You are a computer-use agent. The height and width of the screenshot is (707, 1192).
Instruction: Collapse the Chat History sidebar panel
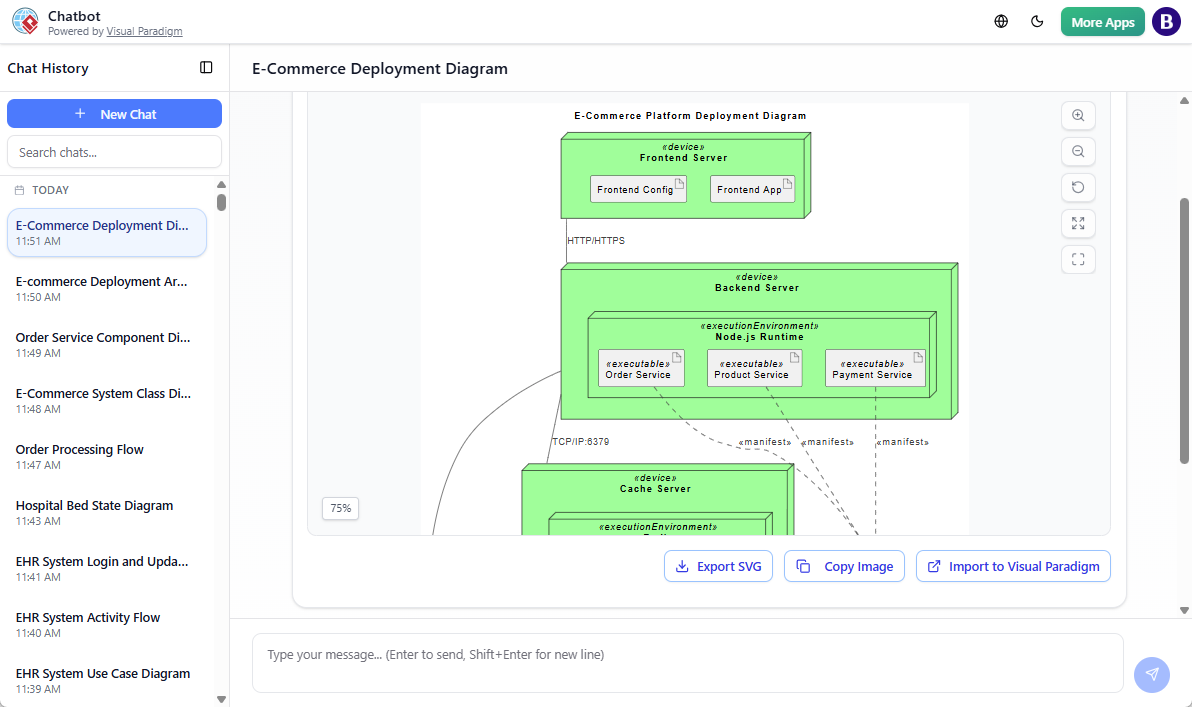click(206, 67)
